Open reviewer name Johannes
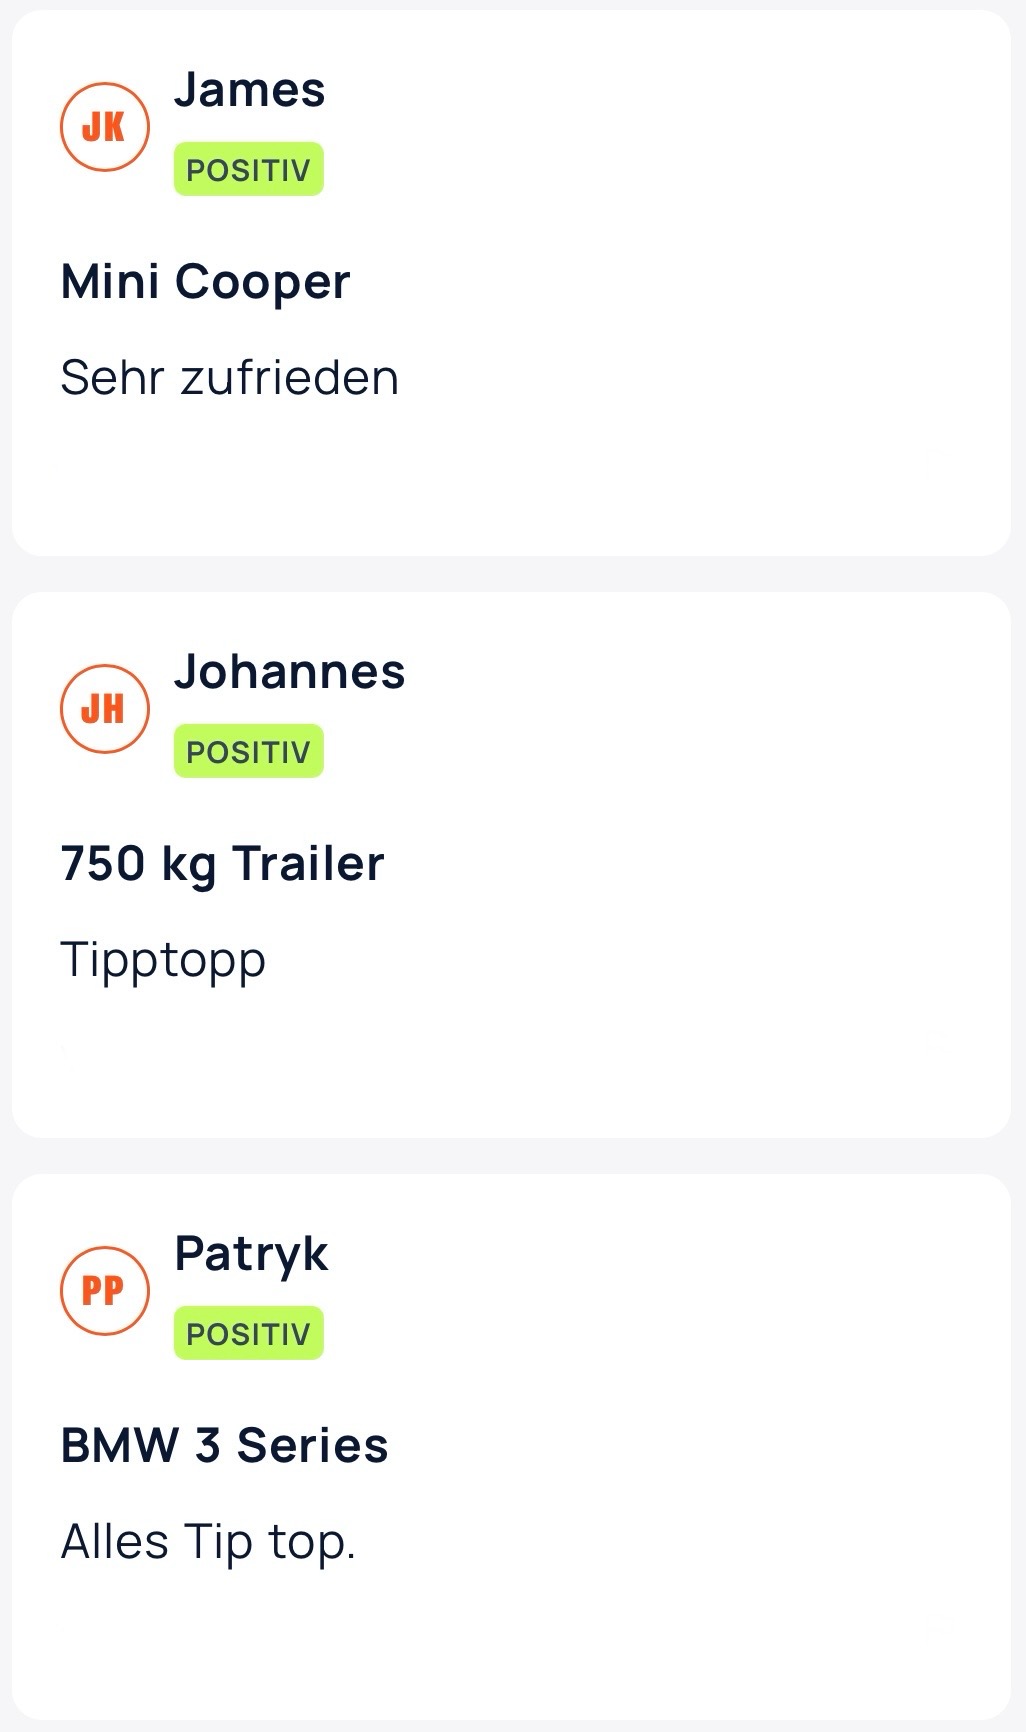Screen dimensions: 1026x1732 (x=289, y=672)
